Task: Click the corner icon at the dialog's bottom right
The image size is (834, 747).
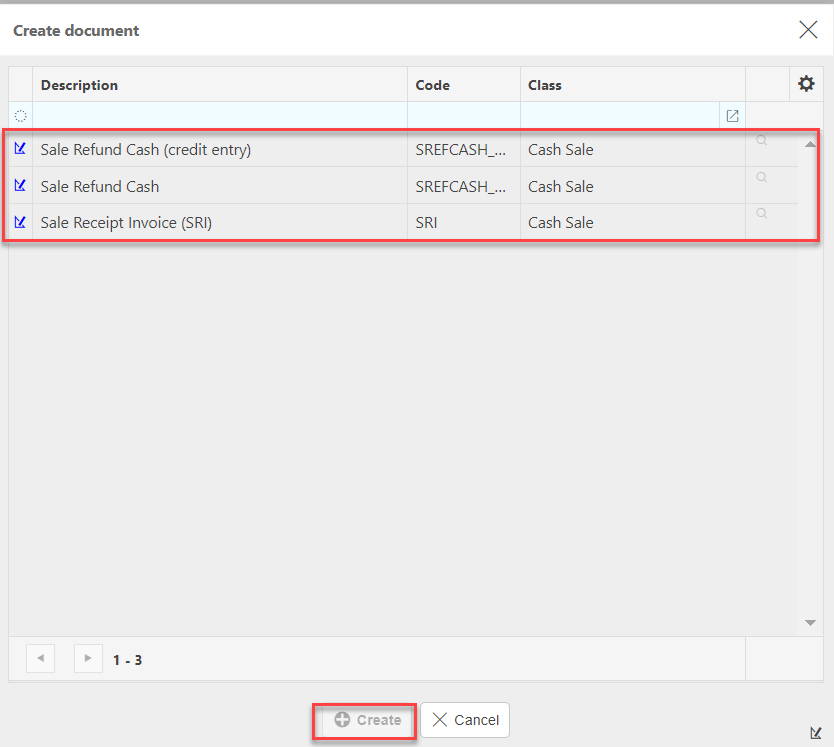Action: click(x=816, y=732)
